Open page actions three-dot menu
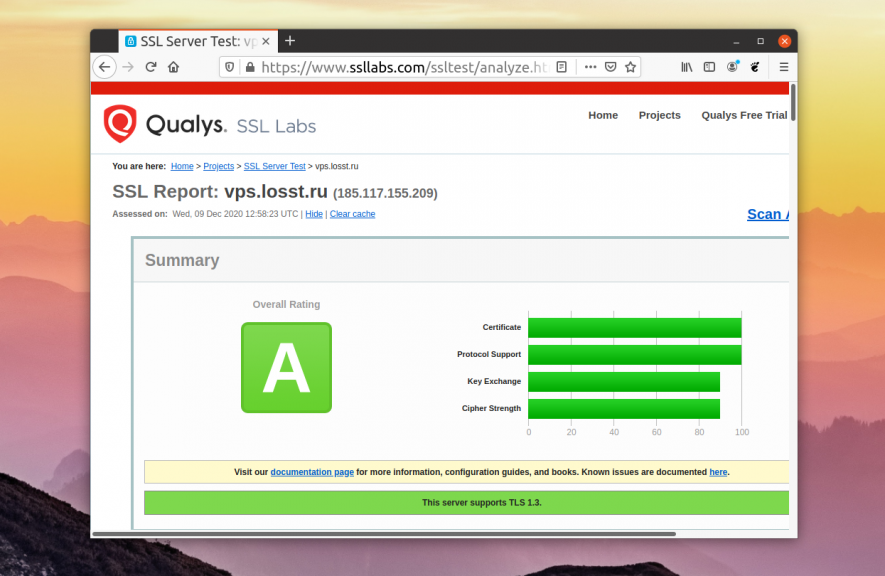 pos(590,67)
